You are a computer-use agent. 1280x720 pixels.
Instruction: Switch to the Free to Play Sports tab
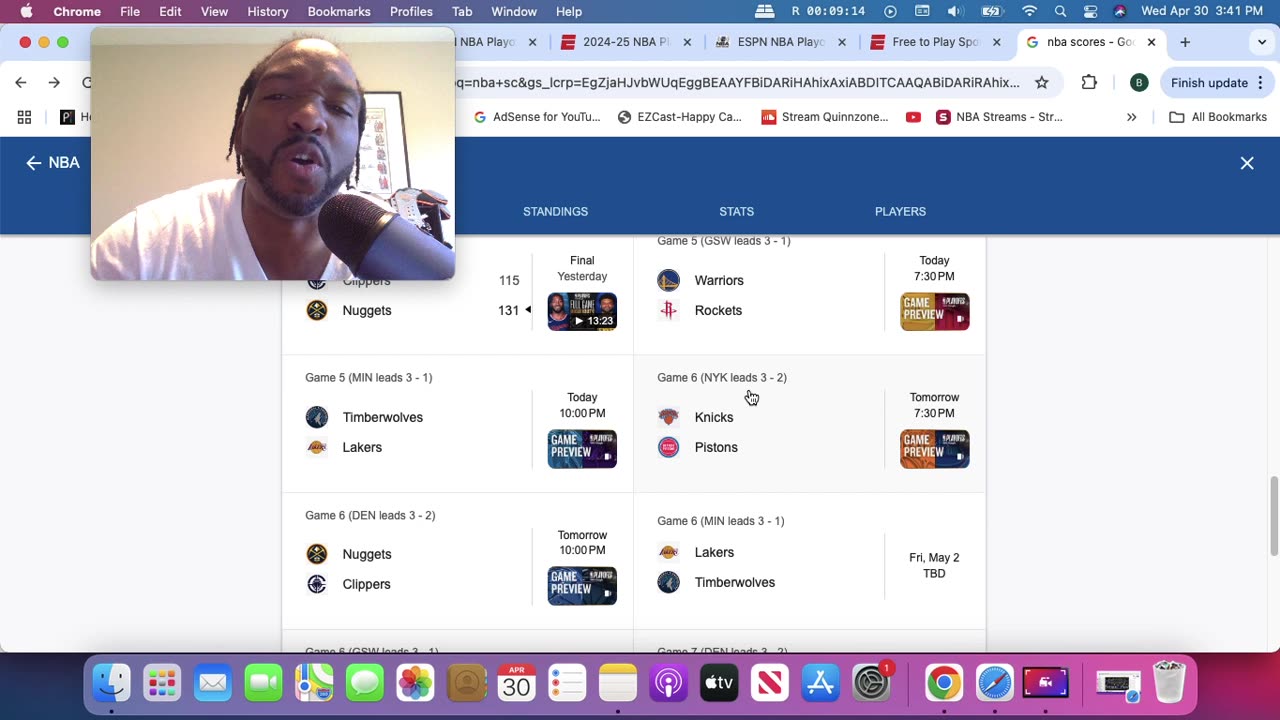point(935,42)
